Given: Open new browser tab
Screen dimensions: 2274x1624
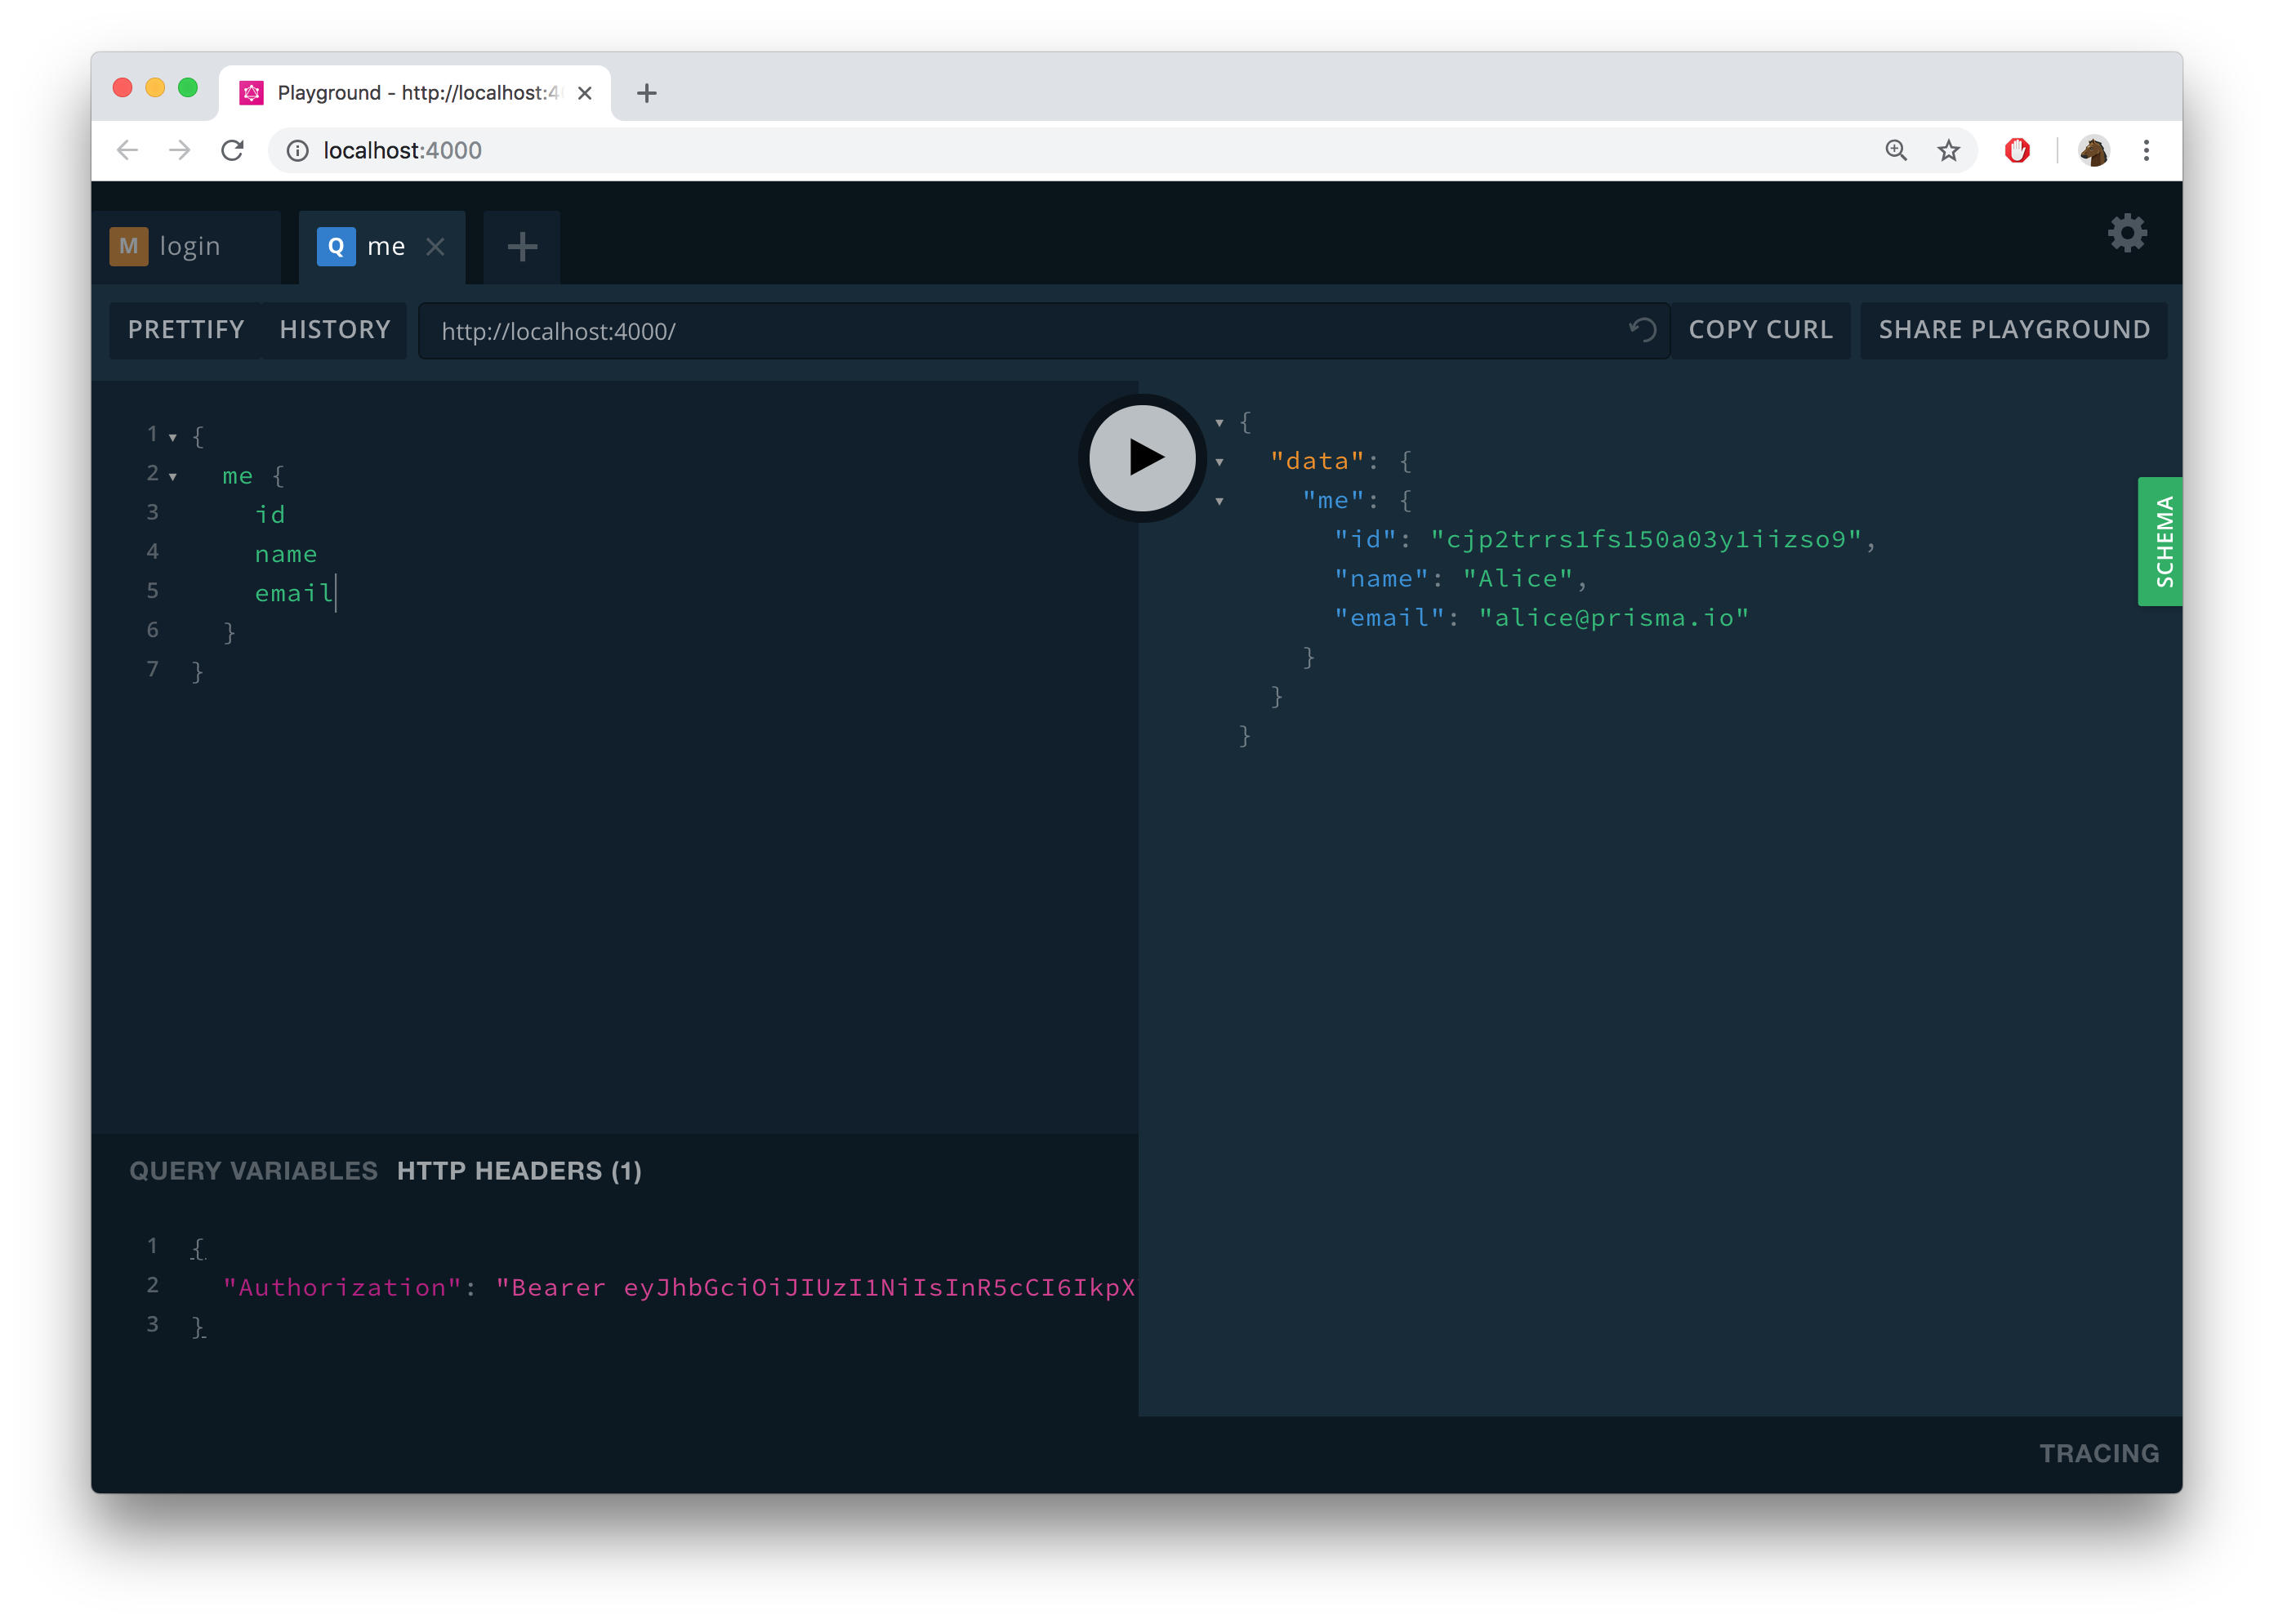Looking at the screenshot, I should pos(647,93).
